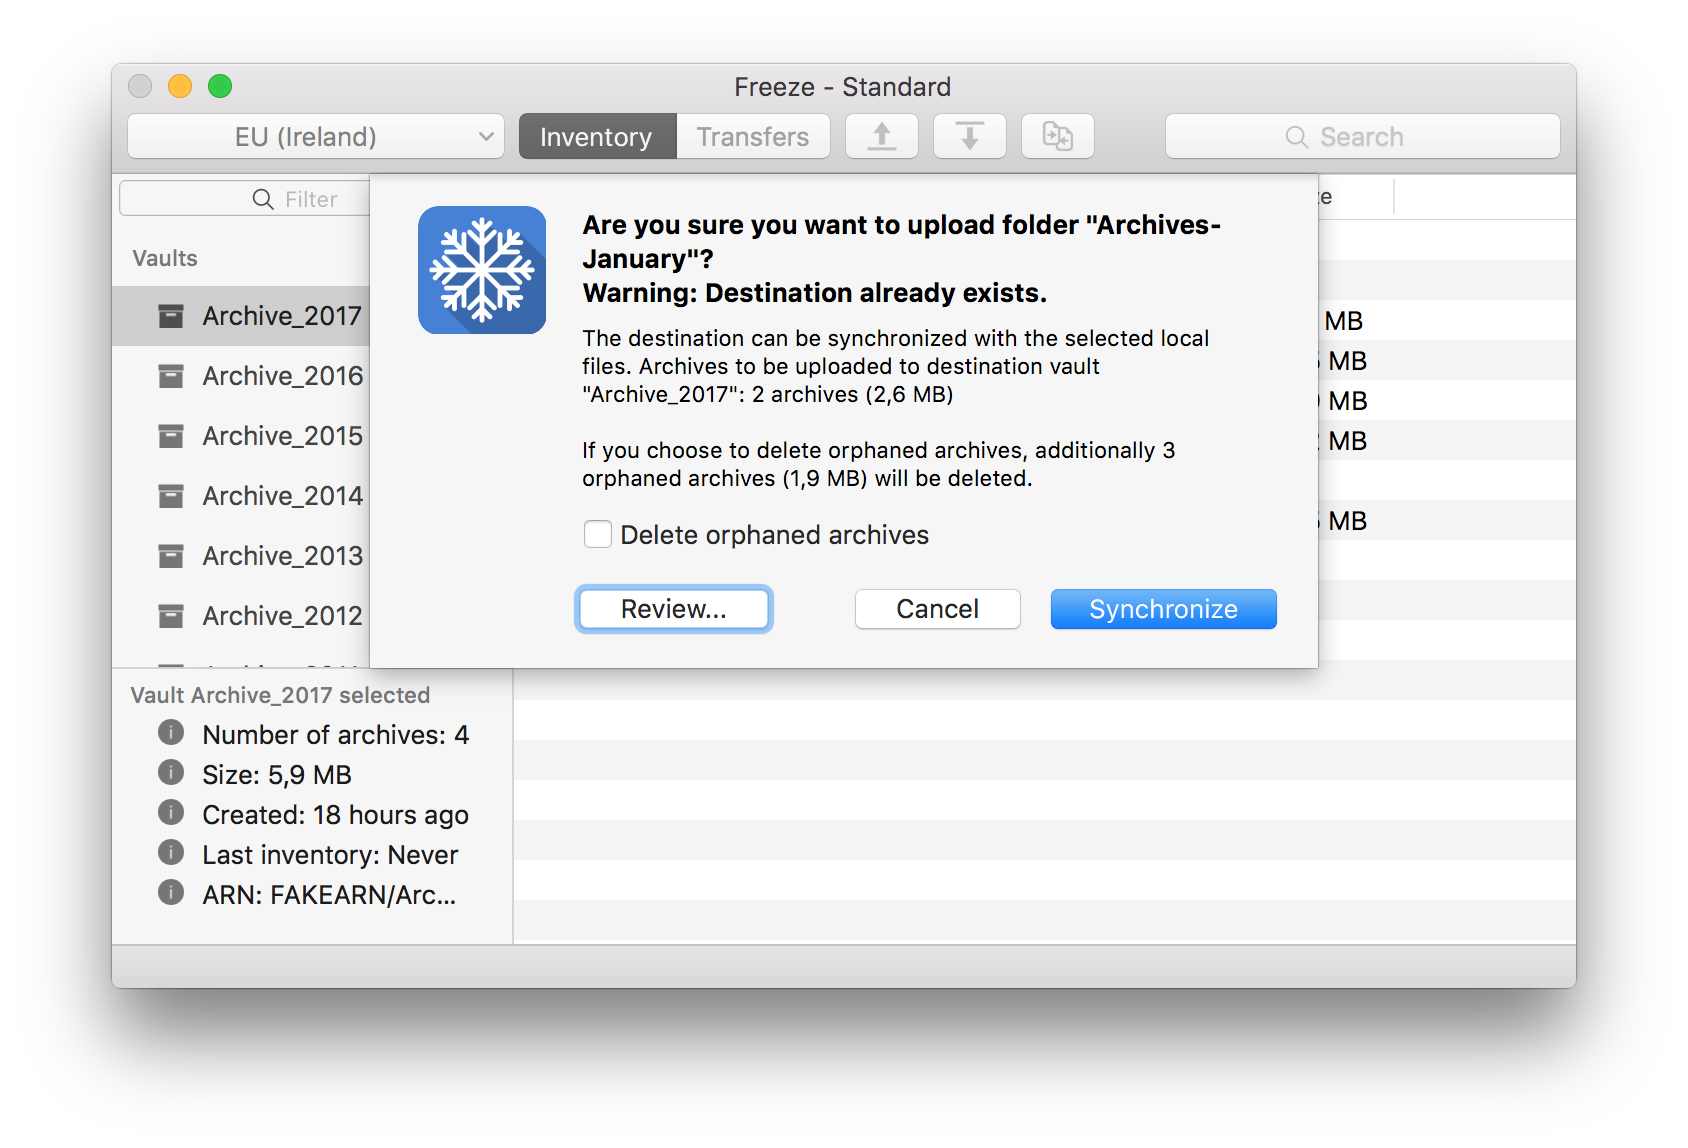Enable Delete orphaned archives checkbox
Screen dimensions: 1688x1148
[598, 534]
